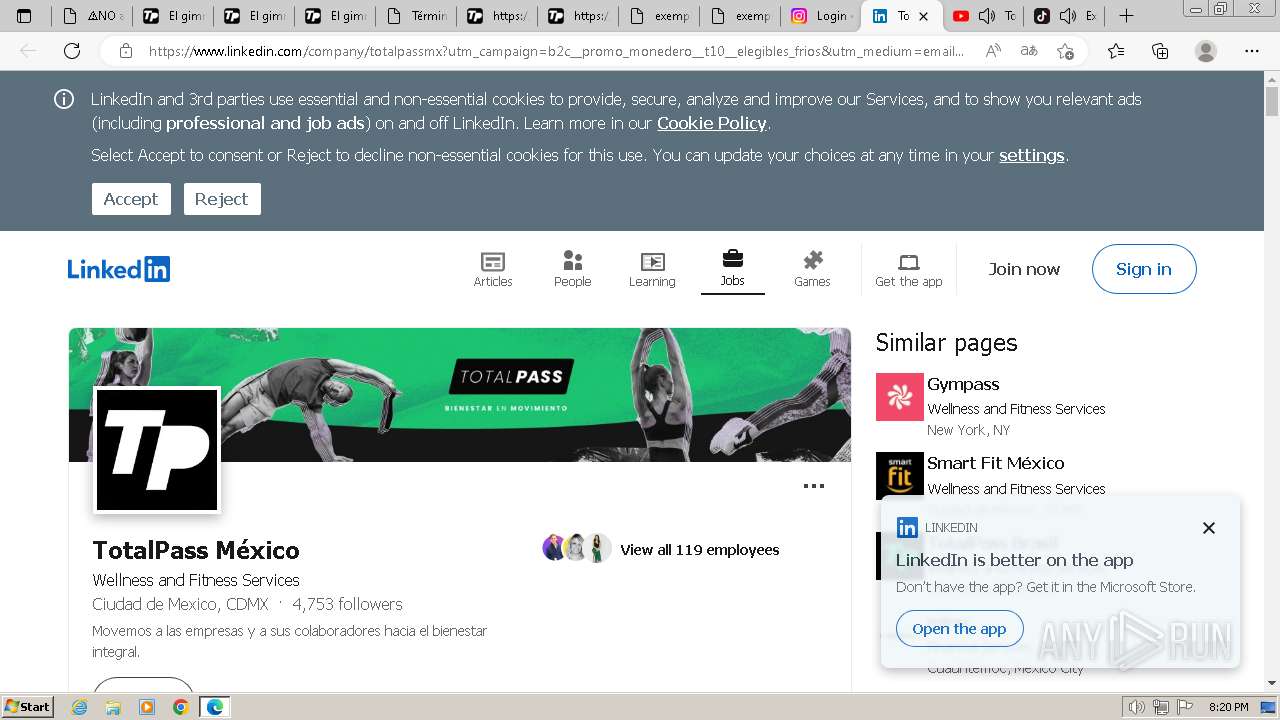Image resolution: width=1280 pixels, height=720 pixels.
Task: Switch to the first El gim tab
Action: [173, 16]
